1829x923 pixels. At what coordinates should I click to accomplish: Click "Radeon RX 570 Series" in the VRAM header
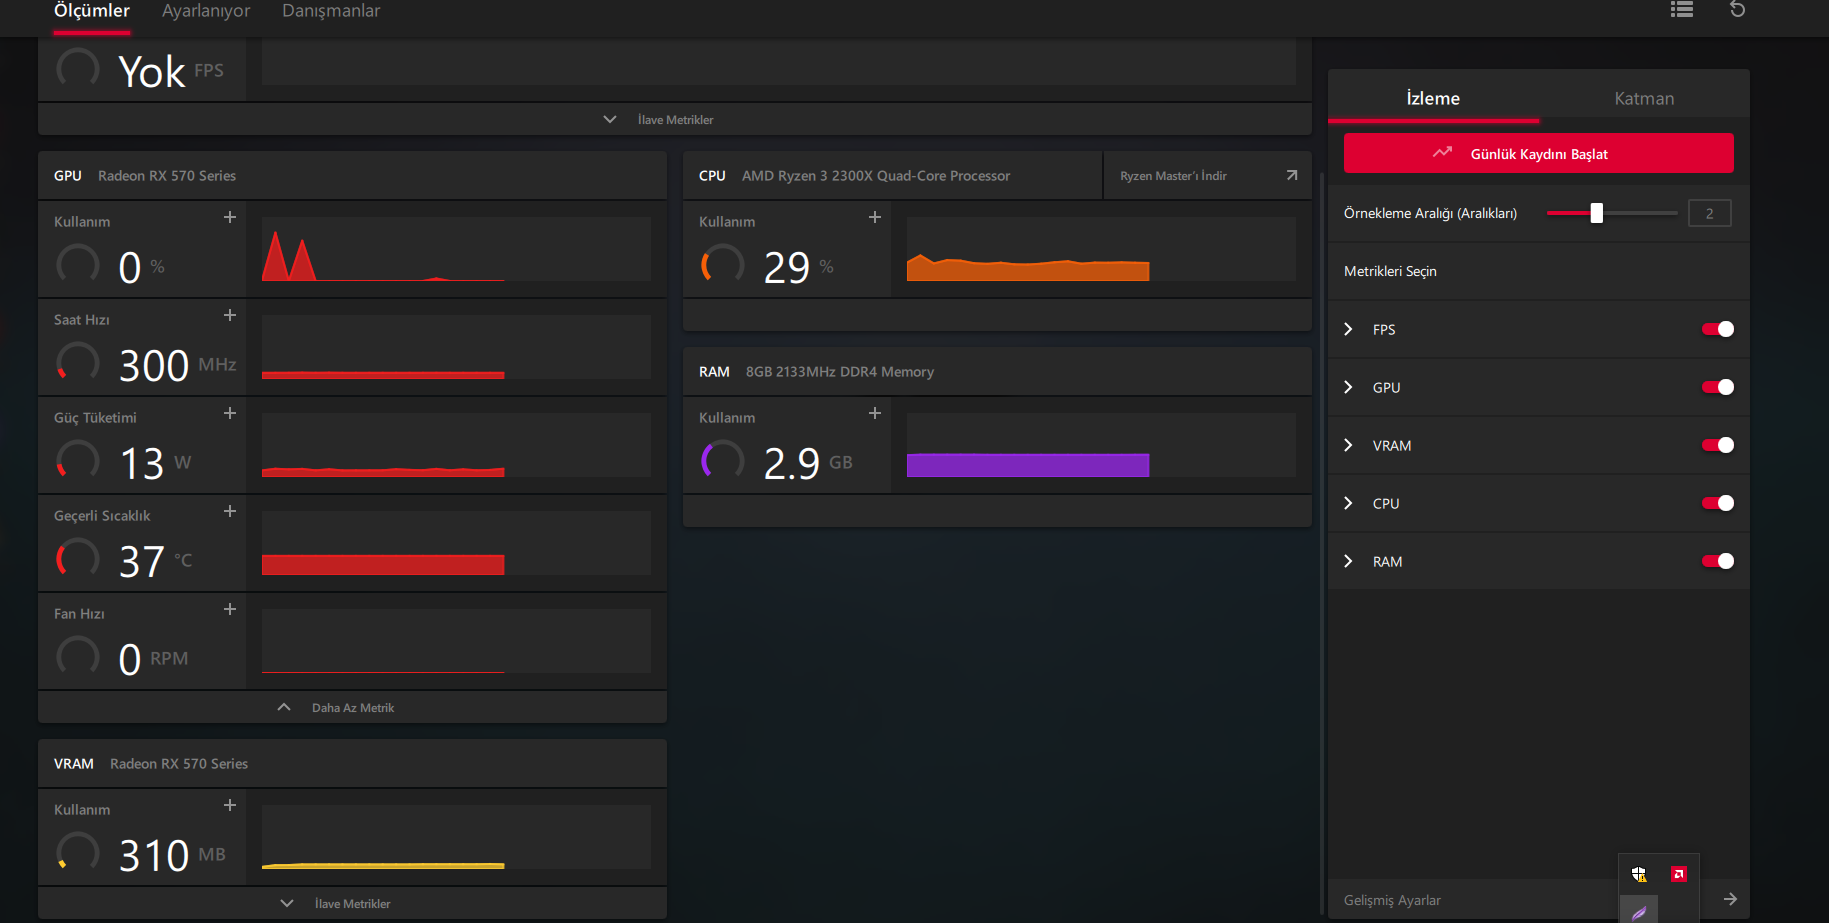pyautogui.click(x=179, y=763)
